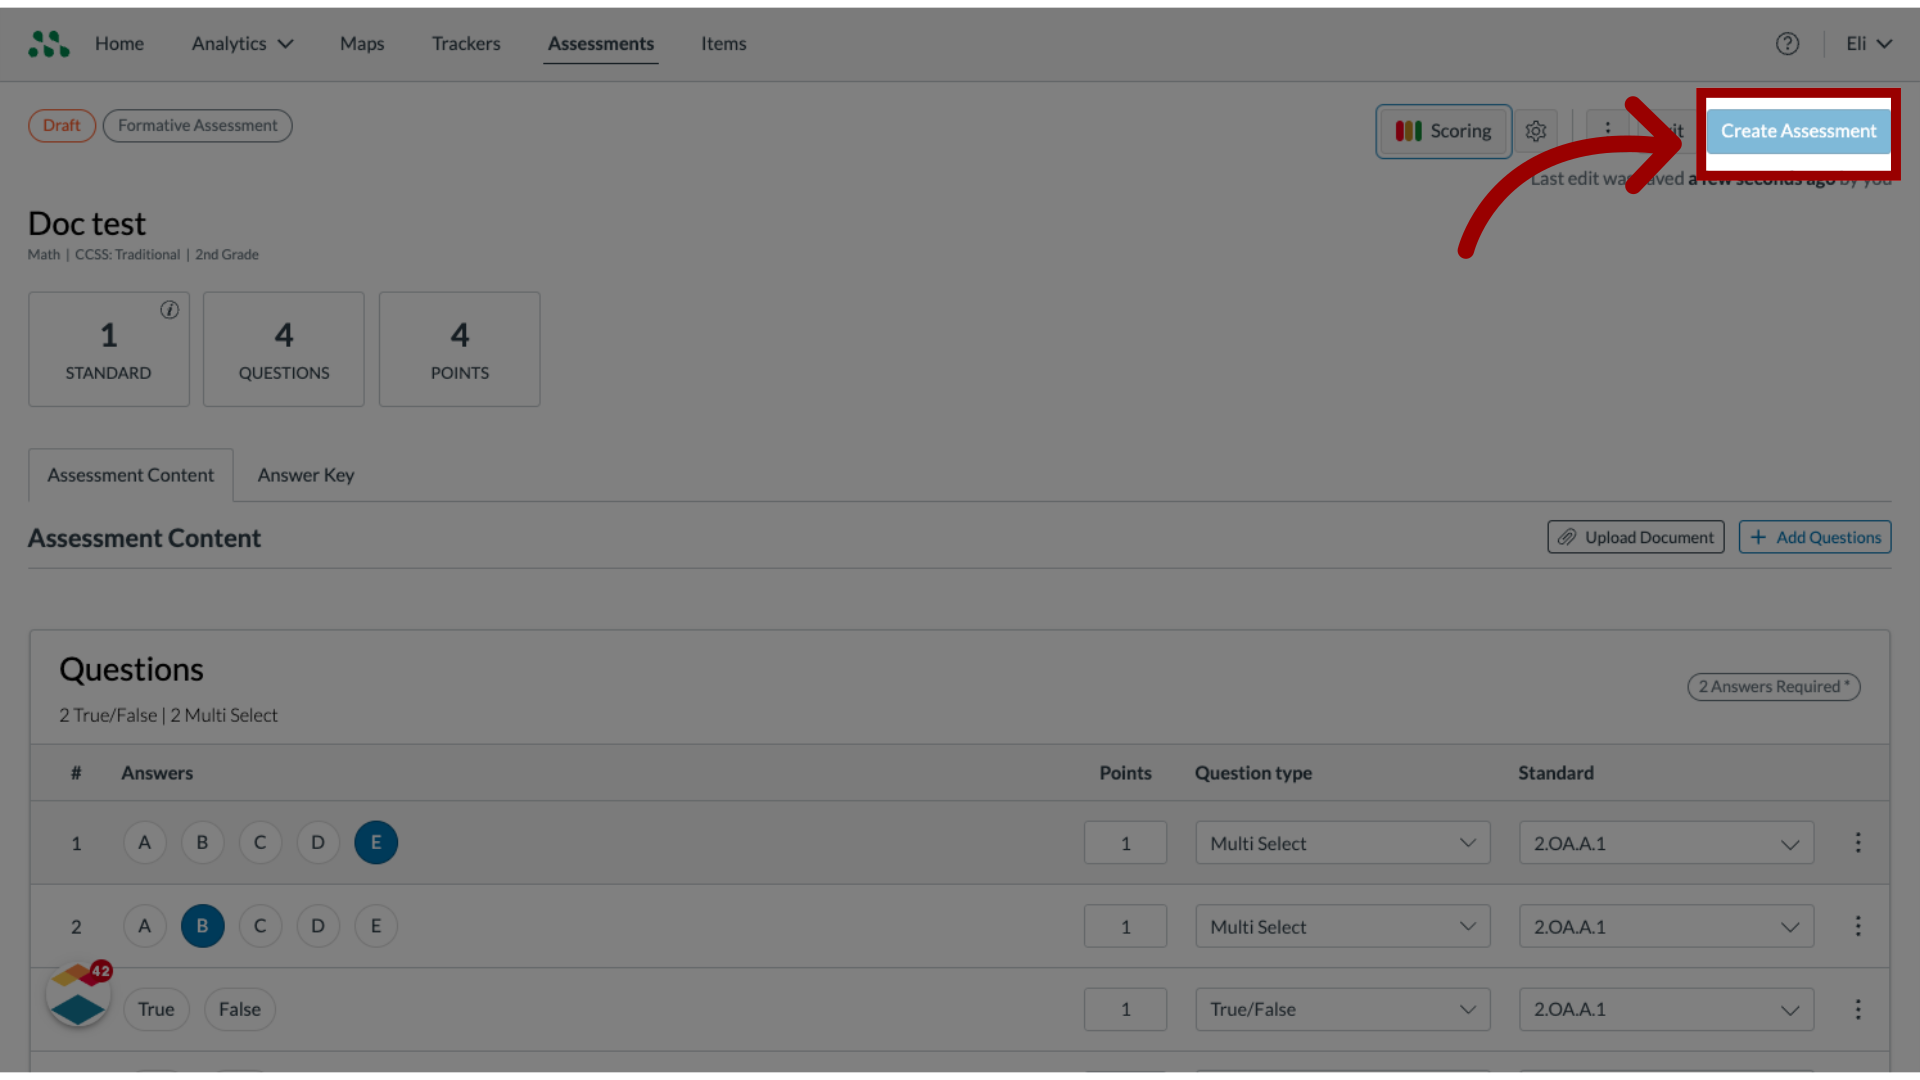Open question 2 type Multi Select dropdown
The image size is (1920, 1080).
click(x=1343, y=927)
